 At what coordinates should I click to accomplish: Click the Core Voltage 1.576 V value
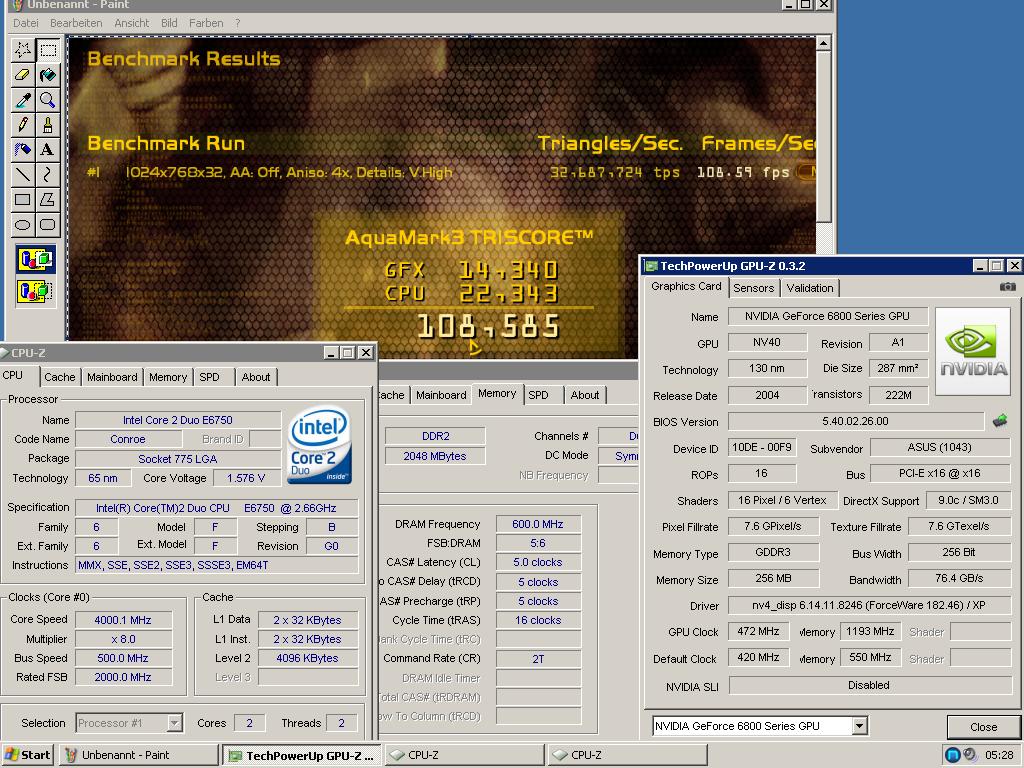(246, 478)
